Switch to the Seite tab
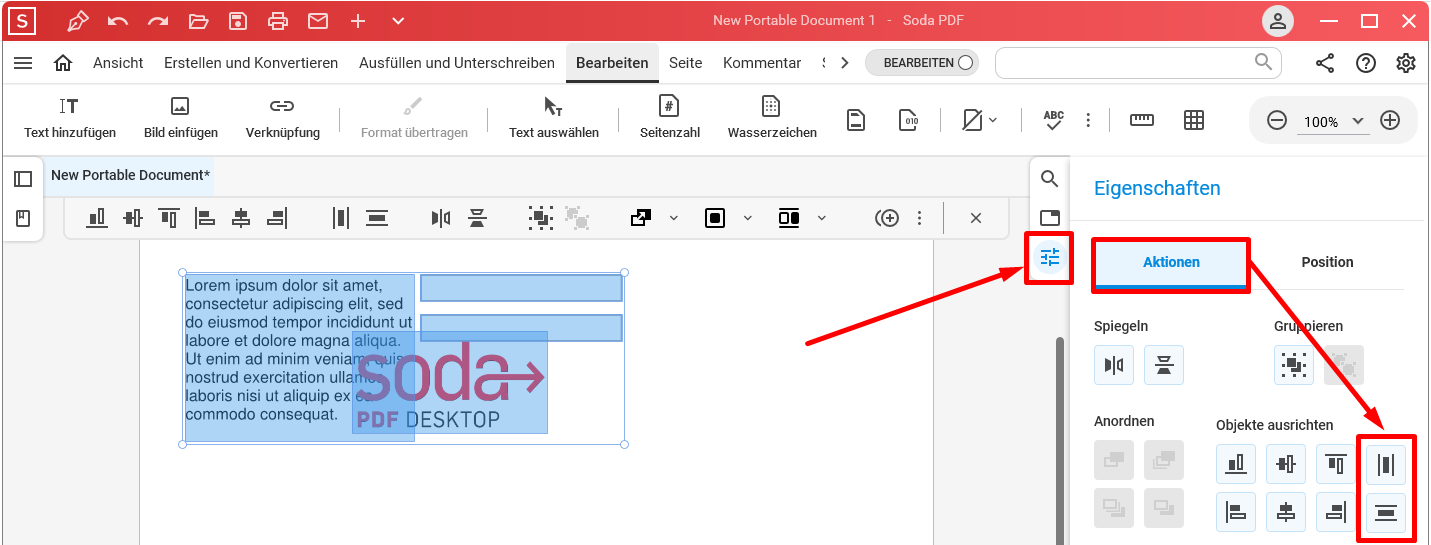 click(x=686, y=63)
